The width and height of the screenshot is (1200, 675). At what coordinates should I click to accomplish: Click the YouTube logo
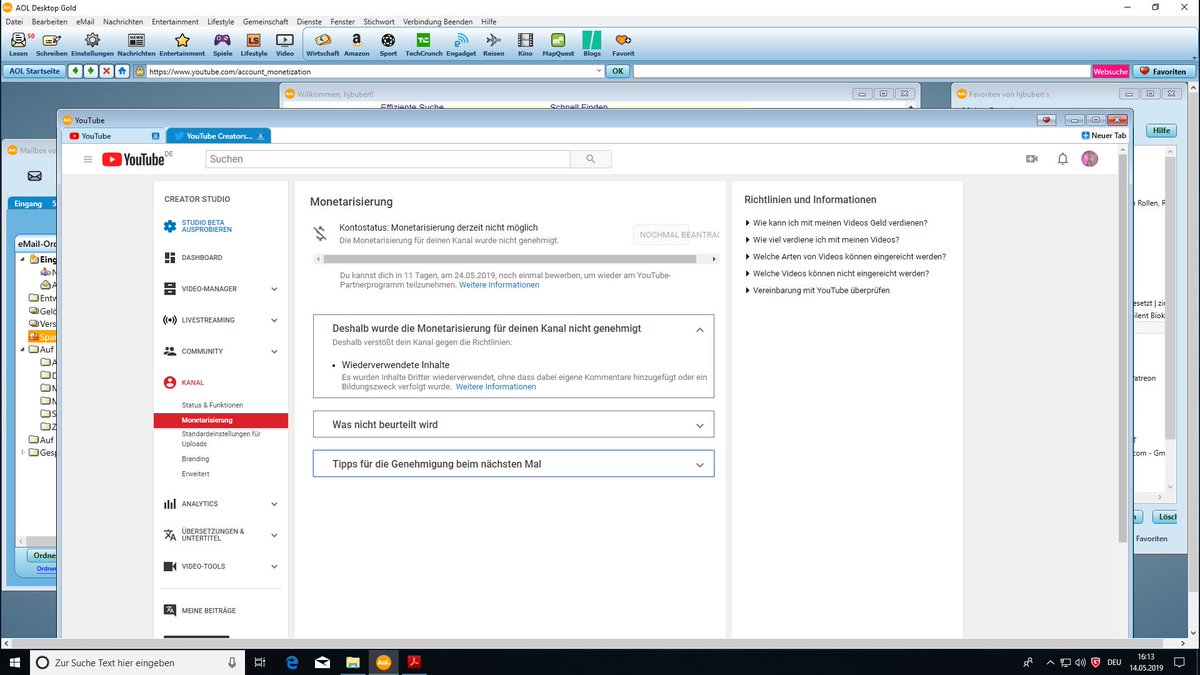coord(133,159)
